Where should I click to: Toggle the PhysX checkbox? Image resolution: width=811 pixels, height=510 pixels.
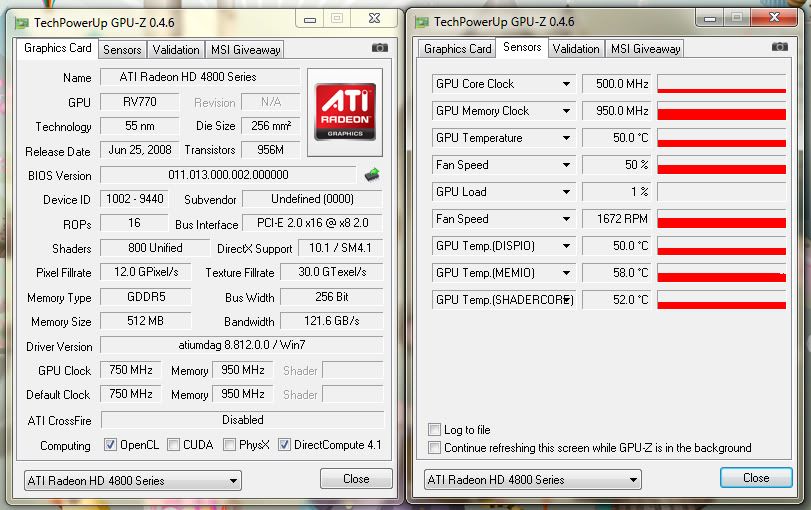229,444
